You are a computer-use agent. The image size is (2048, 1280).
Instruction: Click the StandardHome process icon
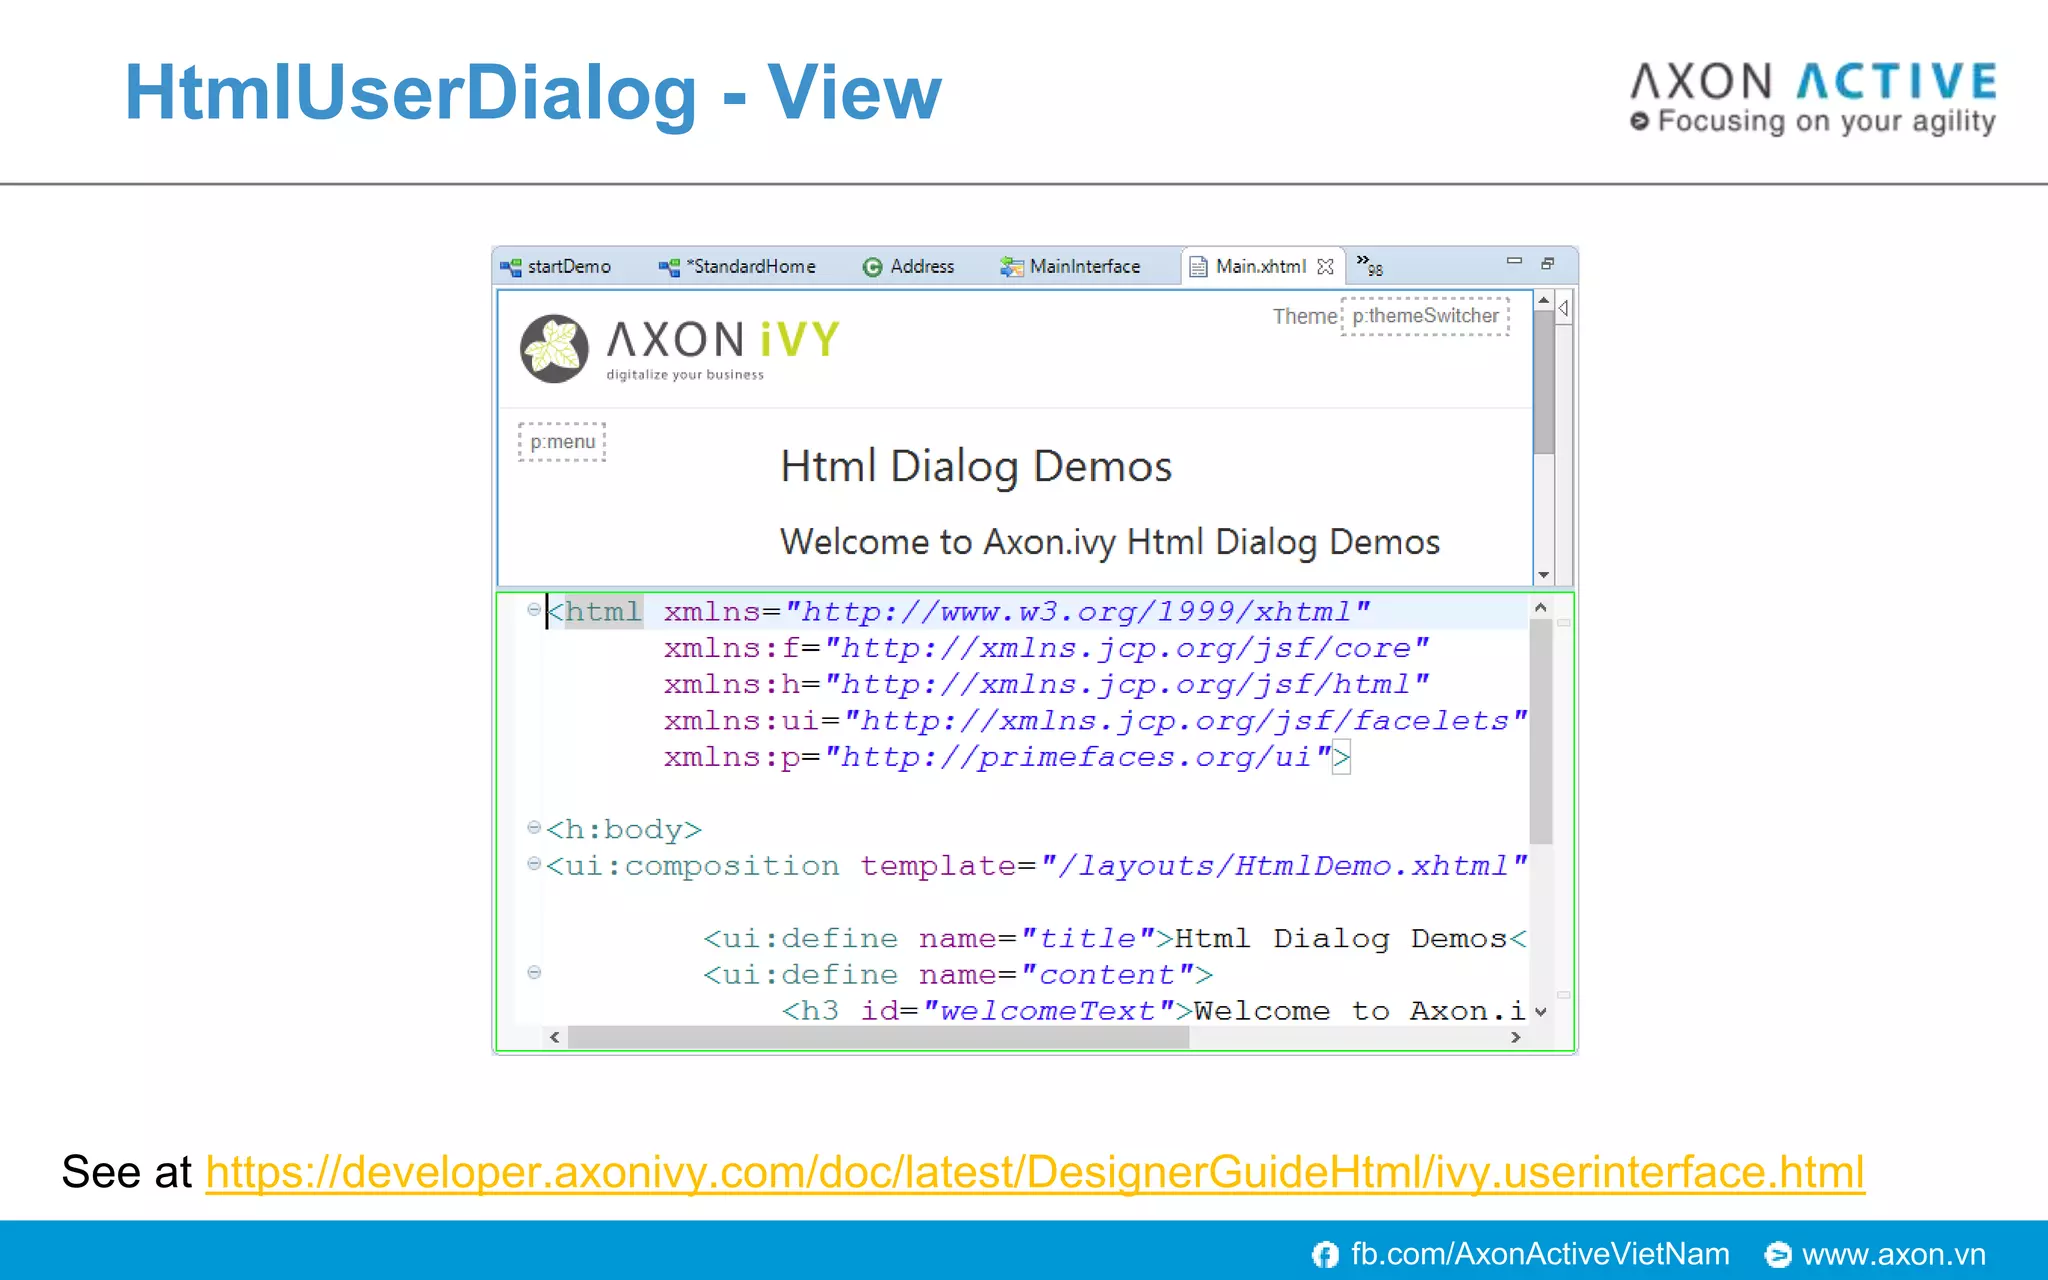[669, 268]
